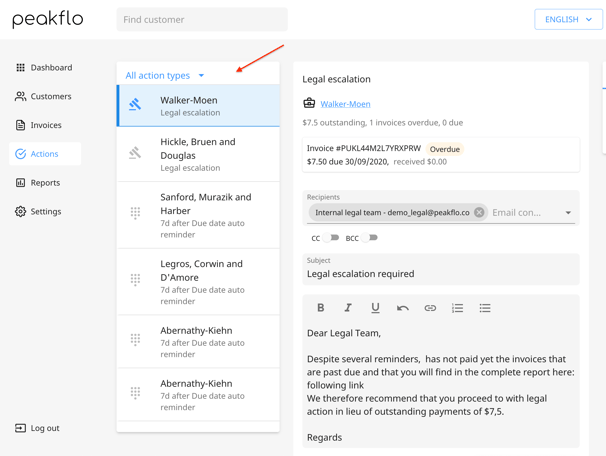Screen dimensions: 606x456
Task: Toggle the CC switch
Action: point(331,238)
